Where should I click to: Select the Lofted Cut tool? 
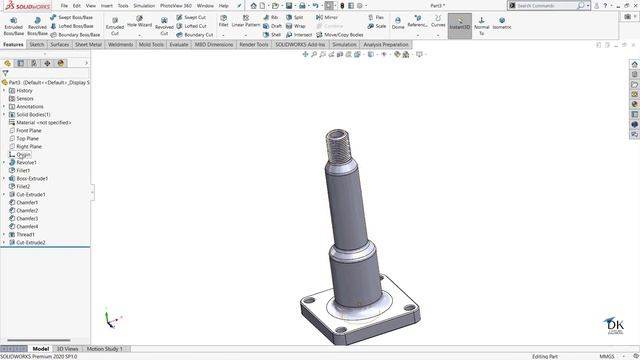(x=191, y=26)
